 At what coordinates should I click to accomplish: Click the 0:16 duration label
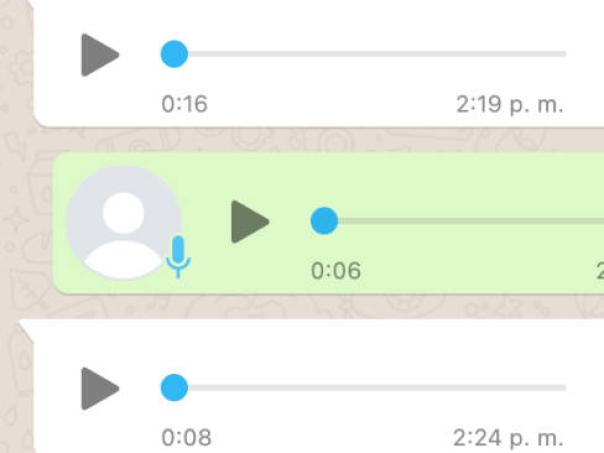coord(185,104)
